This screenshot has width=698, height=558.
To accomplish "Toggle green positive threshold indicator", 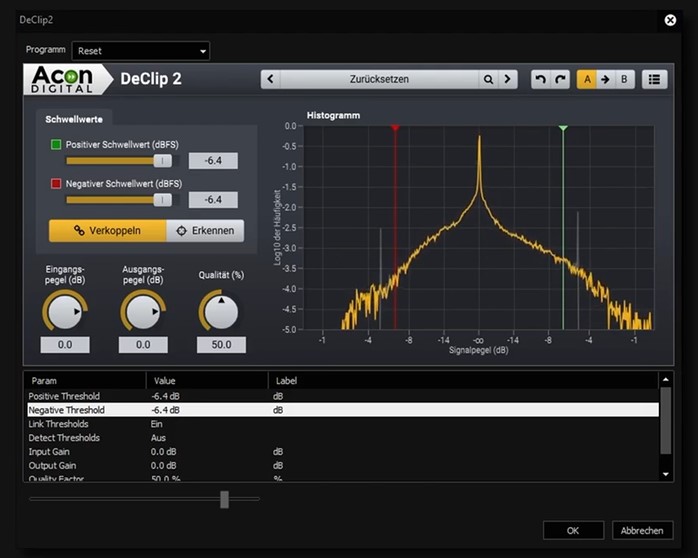I will 56,145.
